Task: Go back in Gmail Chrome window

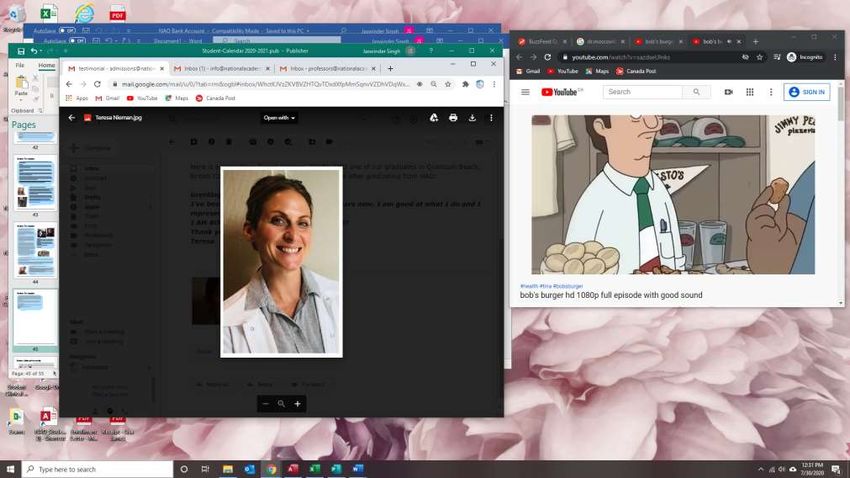Action: tap(69, 84)
